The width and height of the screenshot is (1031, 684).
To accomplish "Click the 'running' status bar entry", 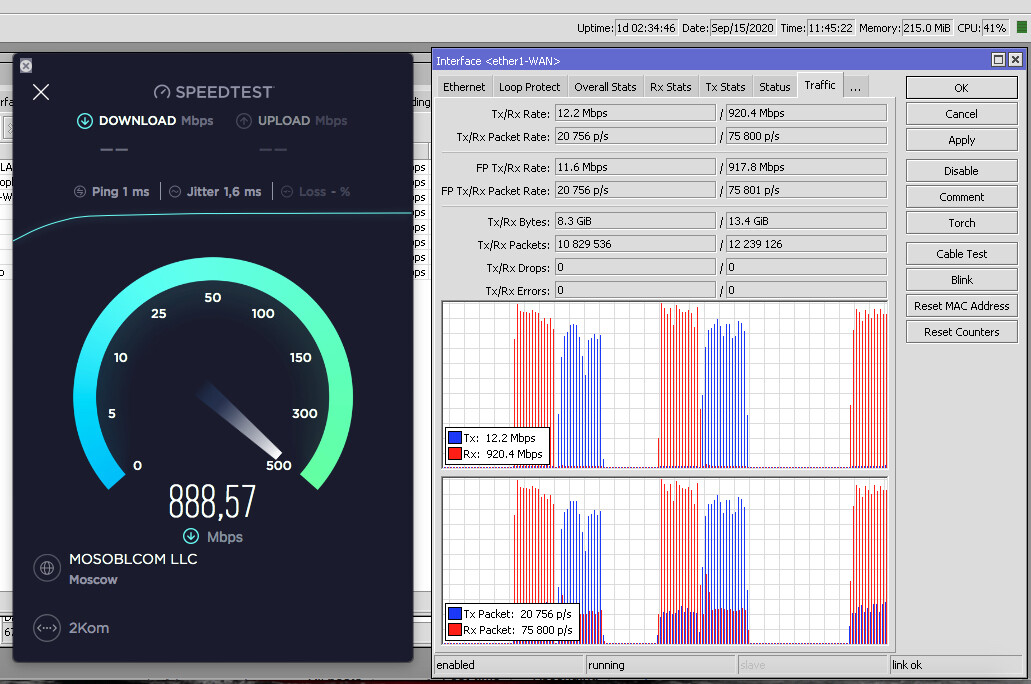I will click(660, 665).
